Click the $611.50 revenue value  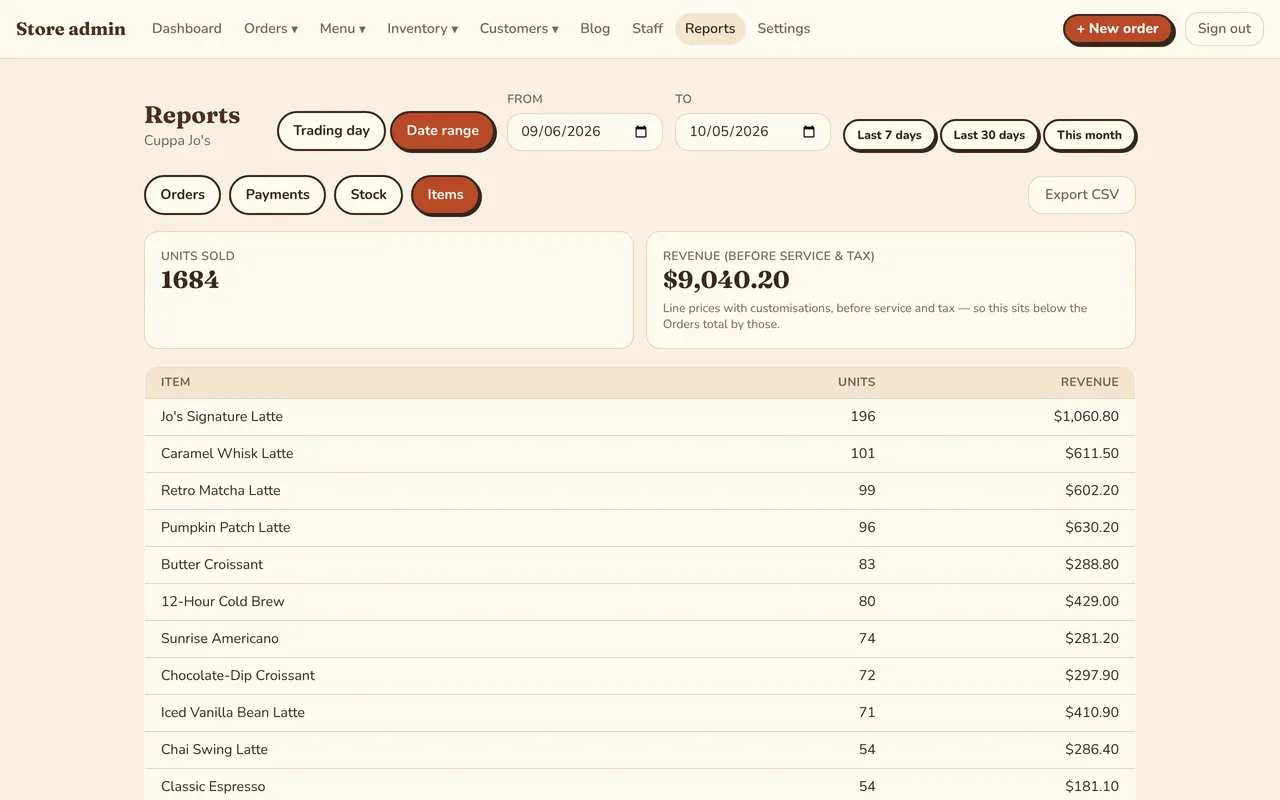[1092, 454]
